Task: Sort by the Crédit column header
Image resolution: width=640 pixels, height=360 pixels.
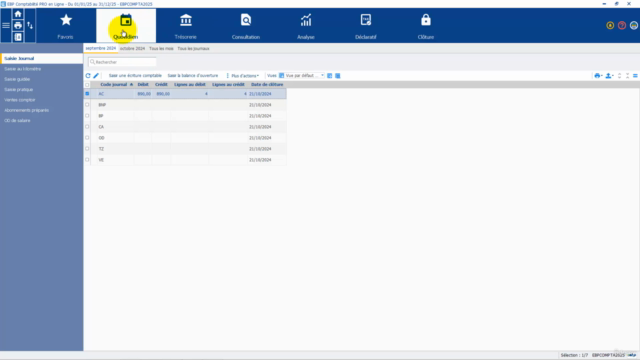Action: 161,84
